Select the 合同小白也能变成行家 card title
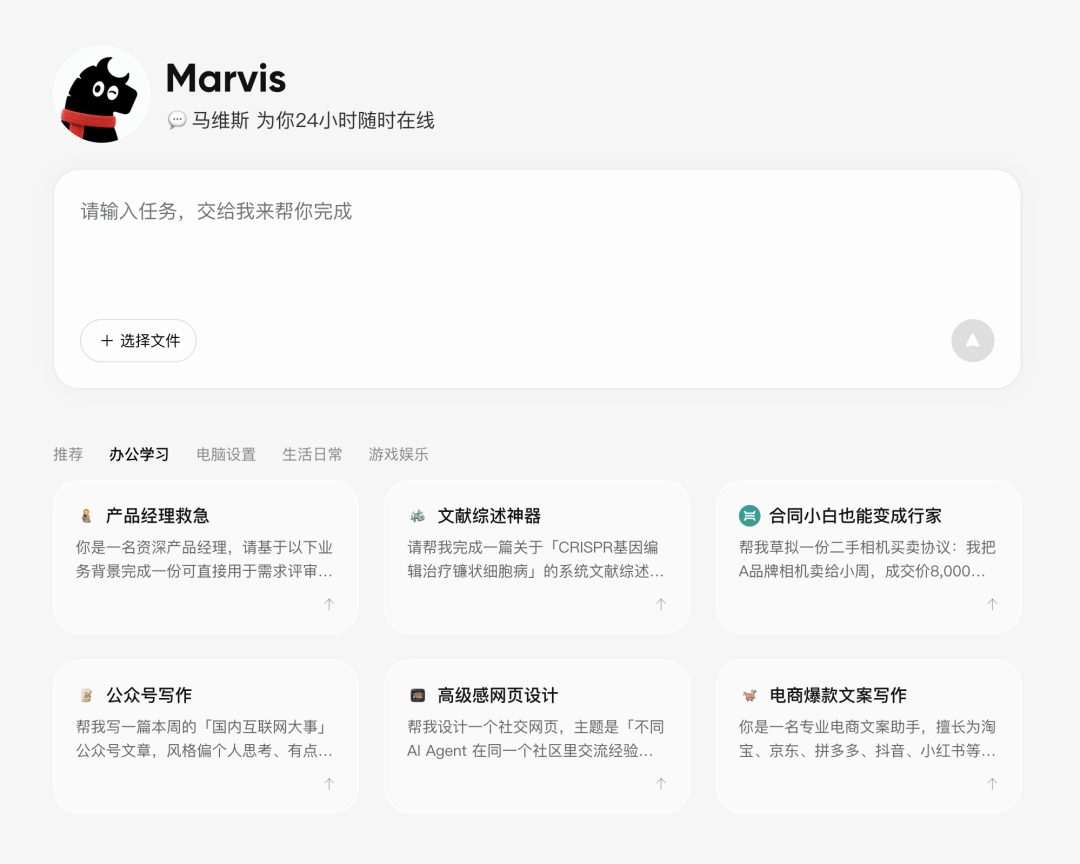Image resolution: width=1080 pixels, height=864 pixels. tap(855, 515)
